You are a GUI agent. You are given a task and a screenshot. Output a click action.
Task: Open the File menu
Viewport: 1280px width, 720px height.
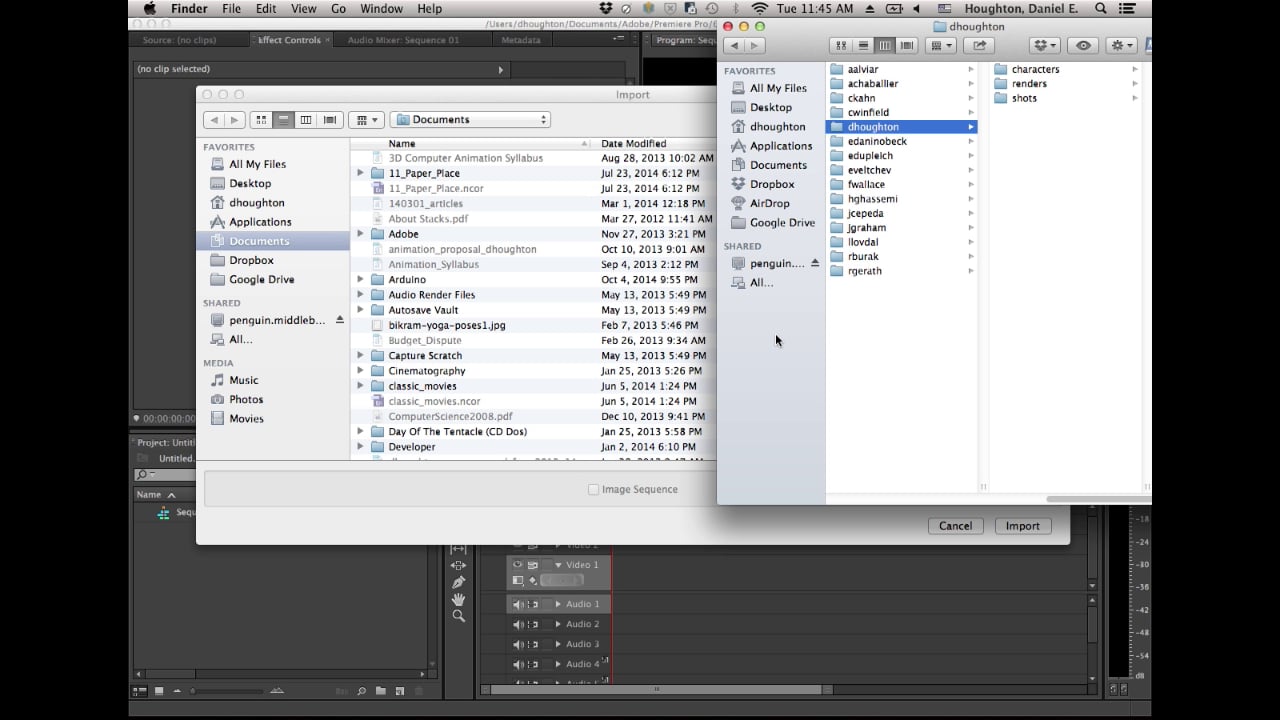click(x=231, y=9)
